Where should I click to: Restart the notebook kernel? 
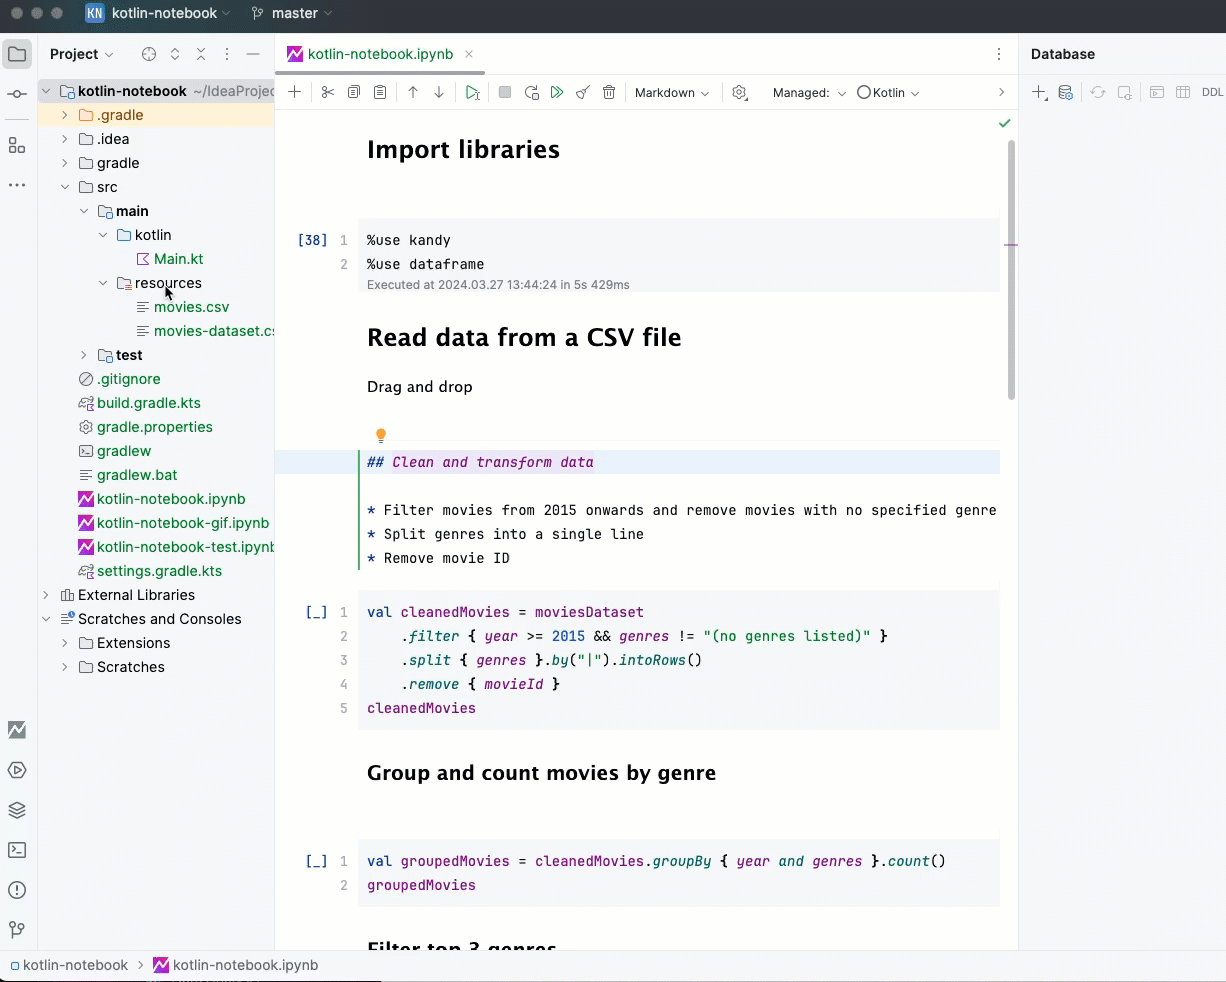tap(531, 92)
